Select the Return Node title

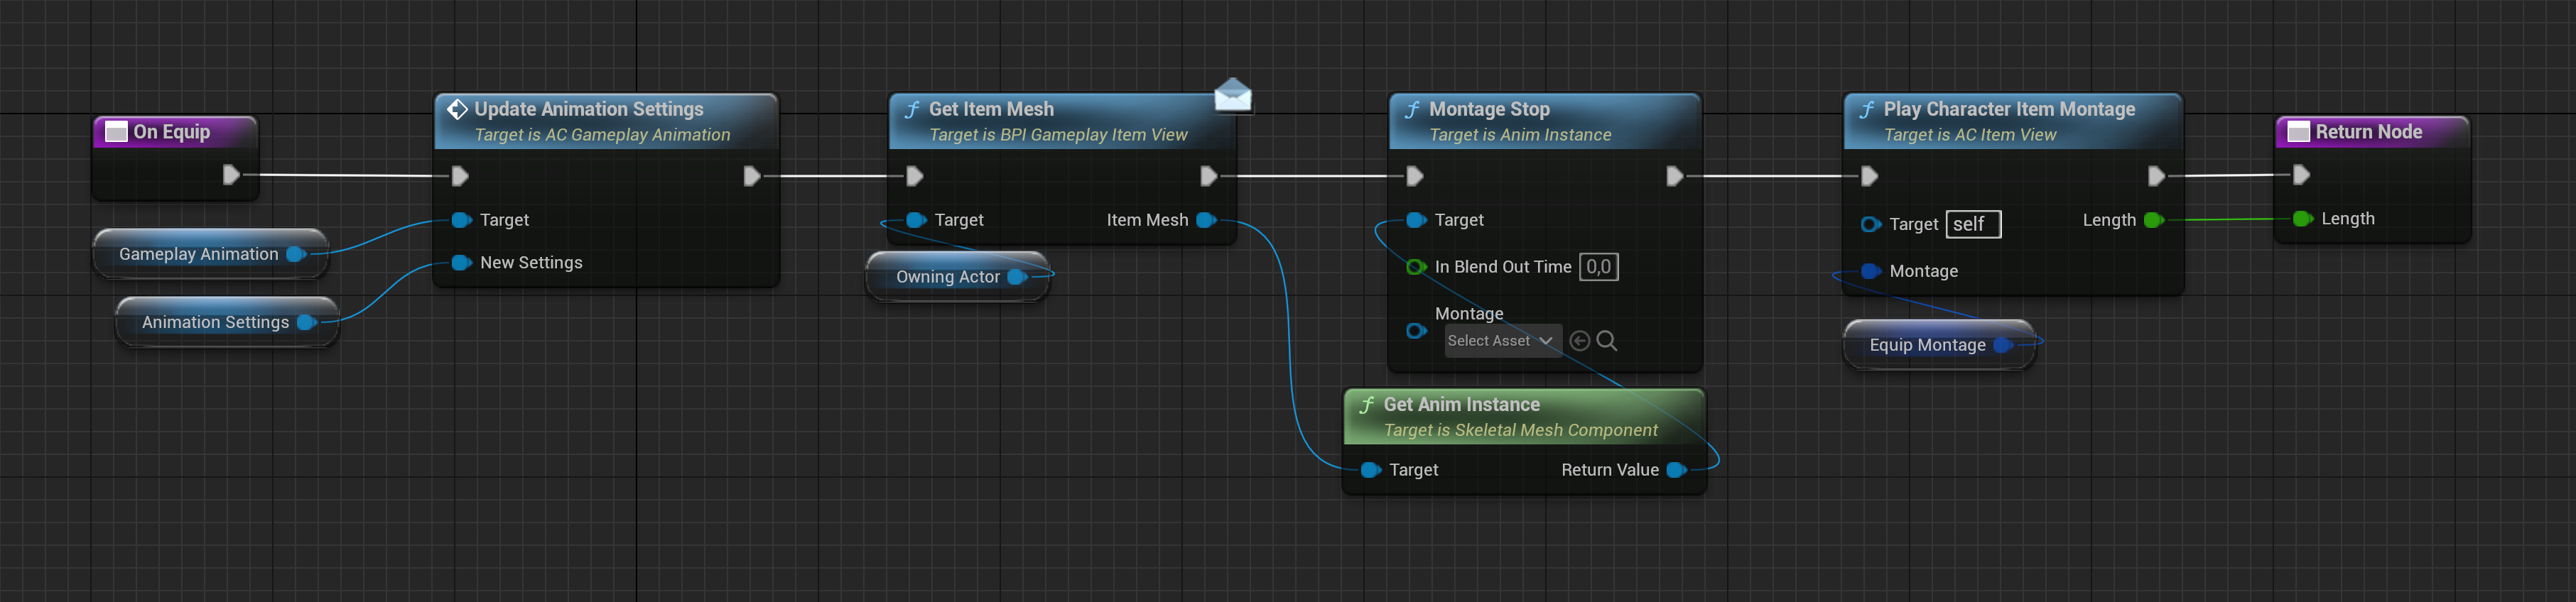[2368, 132]
